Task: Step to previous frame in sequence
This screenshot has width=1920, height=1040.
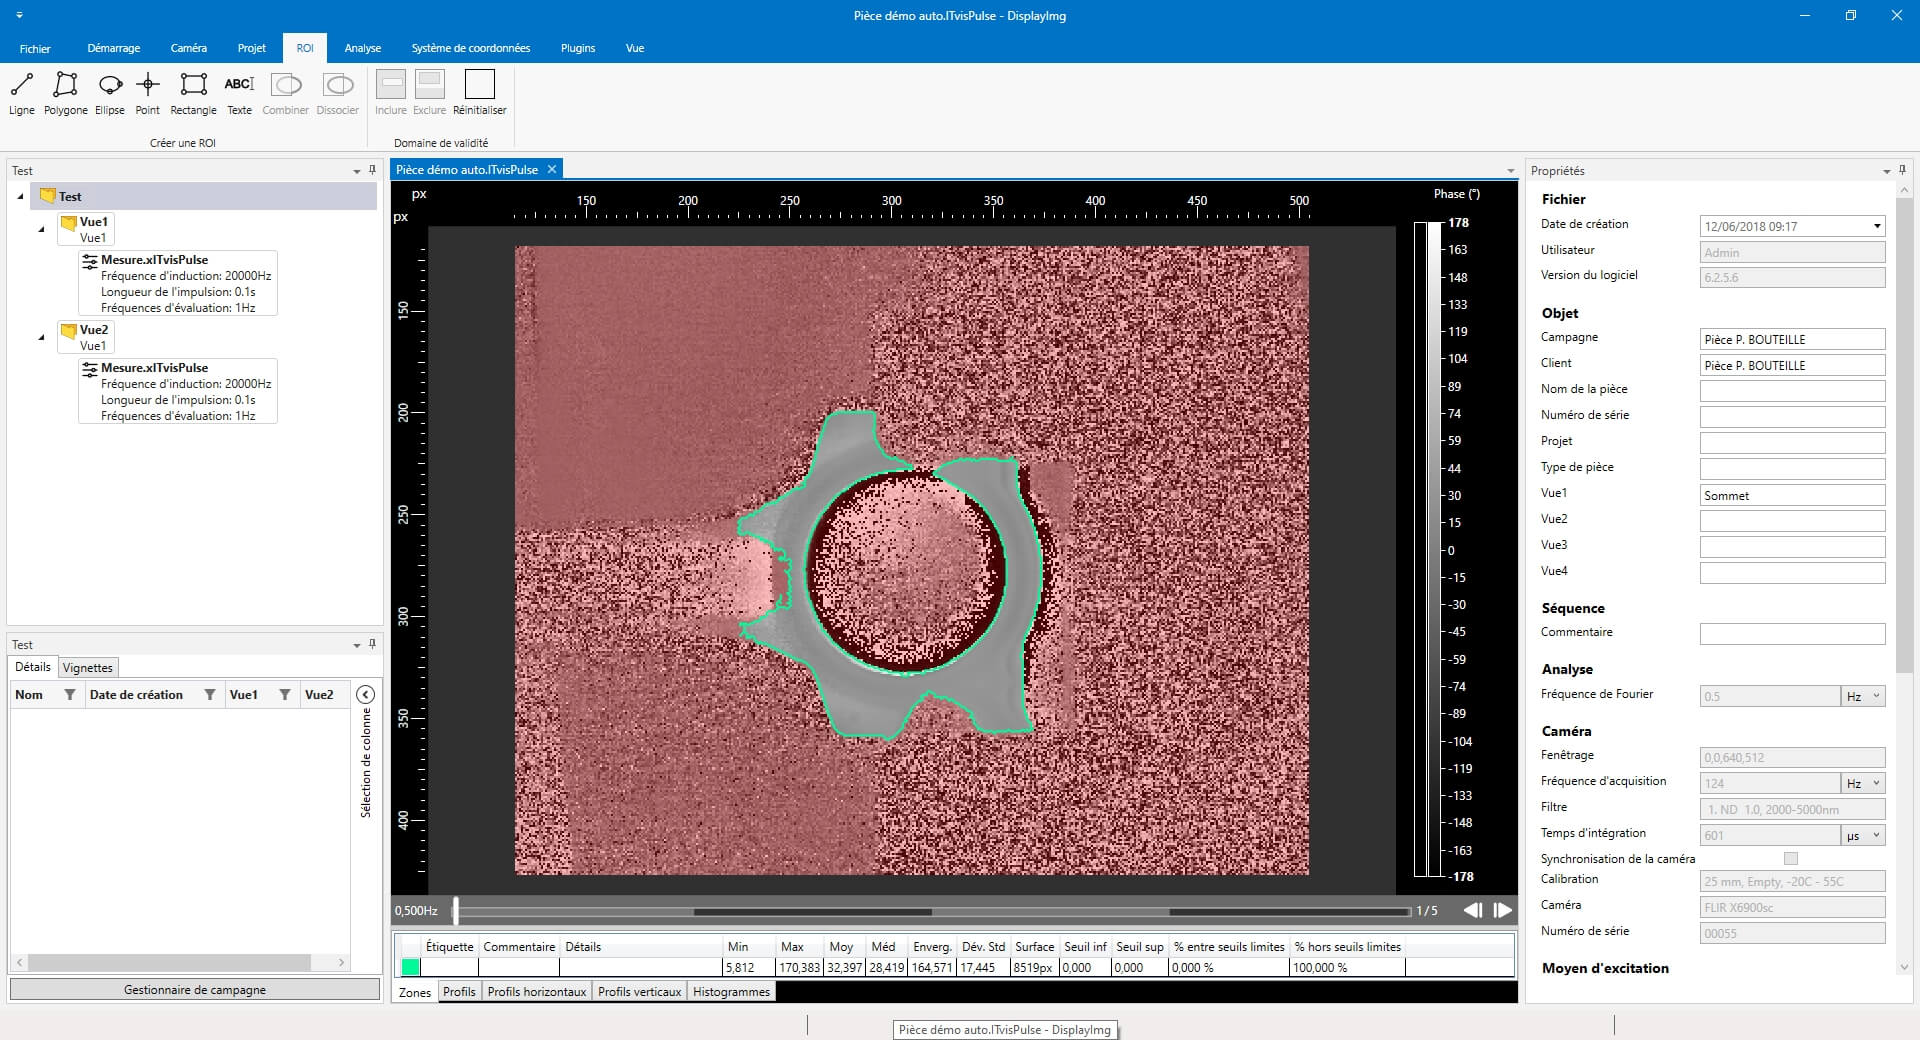Action: 1473,910
